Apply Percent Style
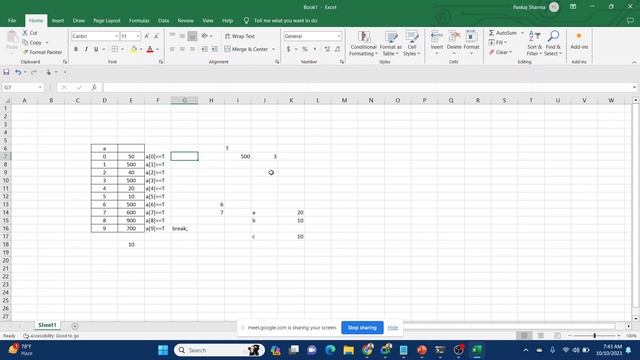Screen dimensions: 640x360 pos(304,49)
